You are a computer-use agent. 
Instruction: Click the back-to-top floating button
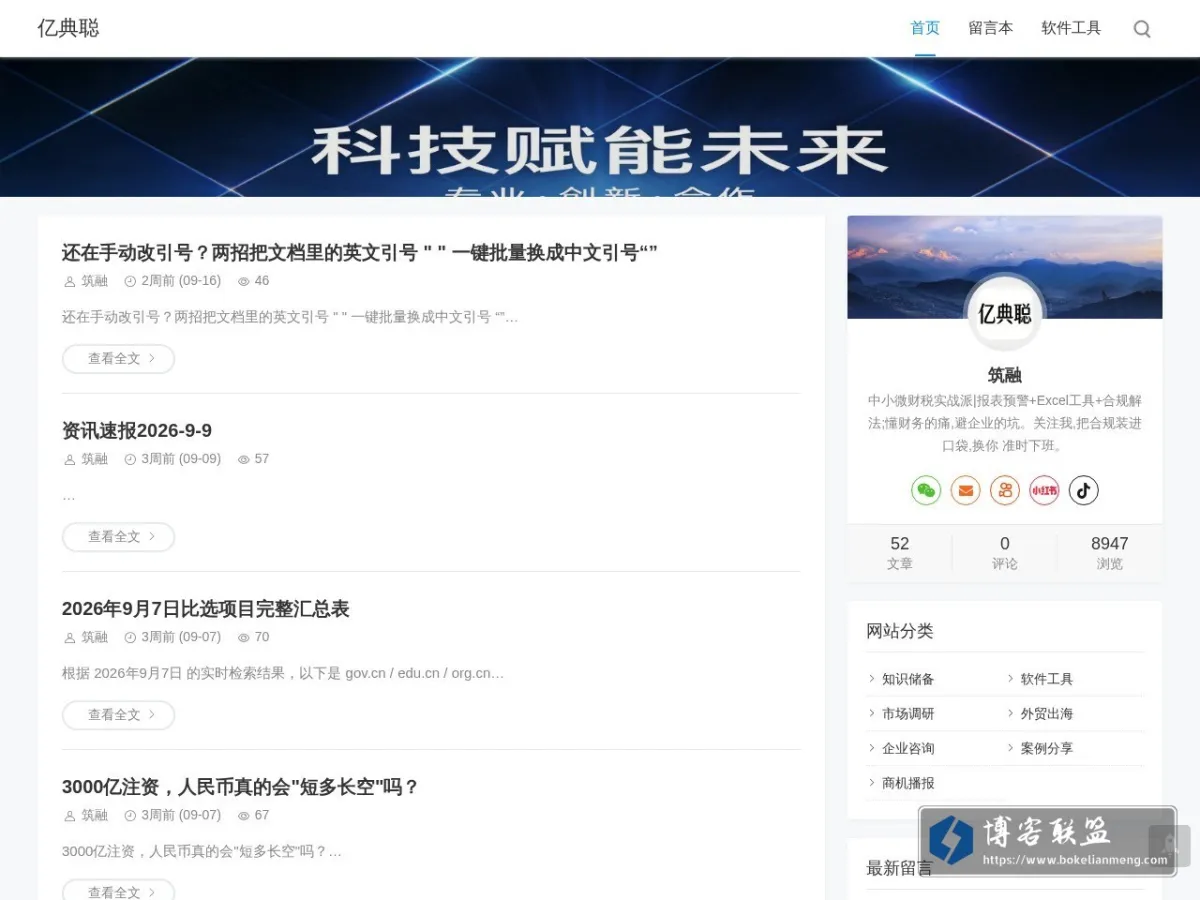click(1169, 846)
